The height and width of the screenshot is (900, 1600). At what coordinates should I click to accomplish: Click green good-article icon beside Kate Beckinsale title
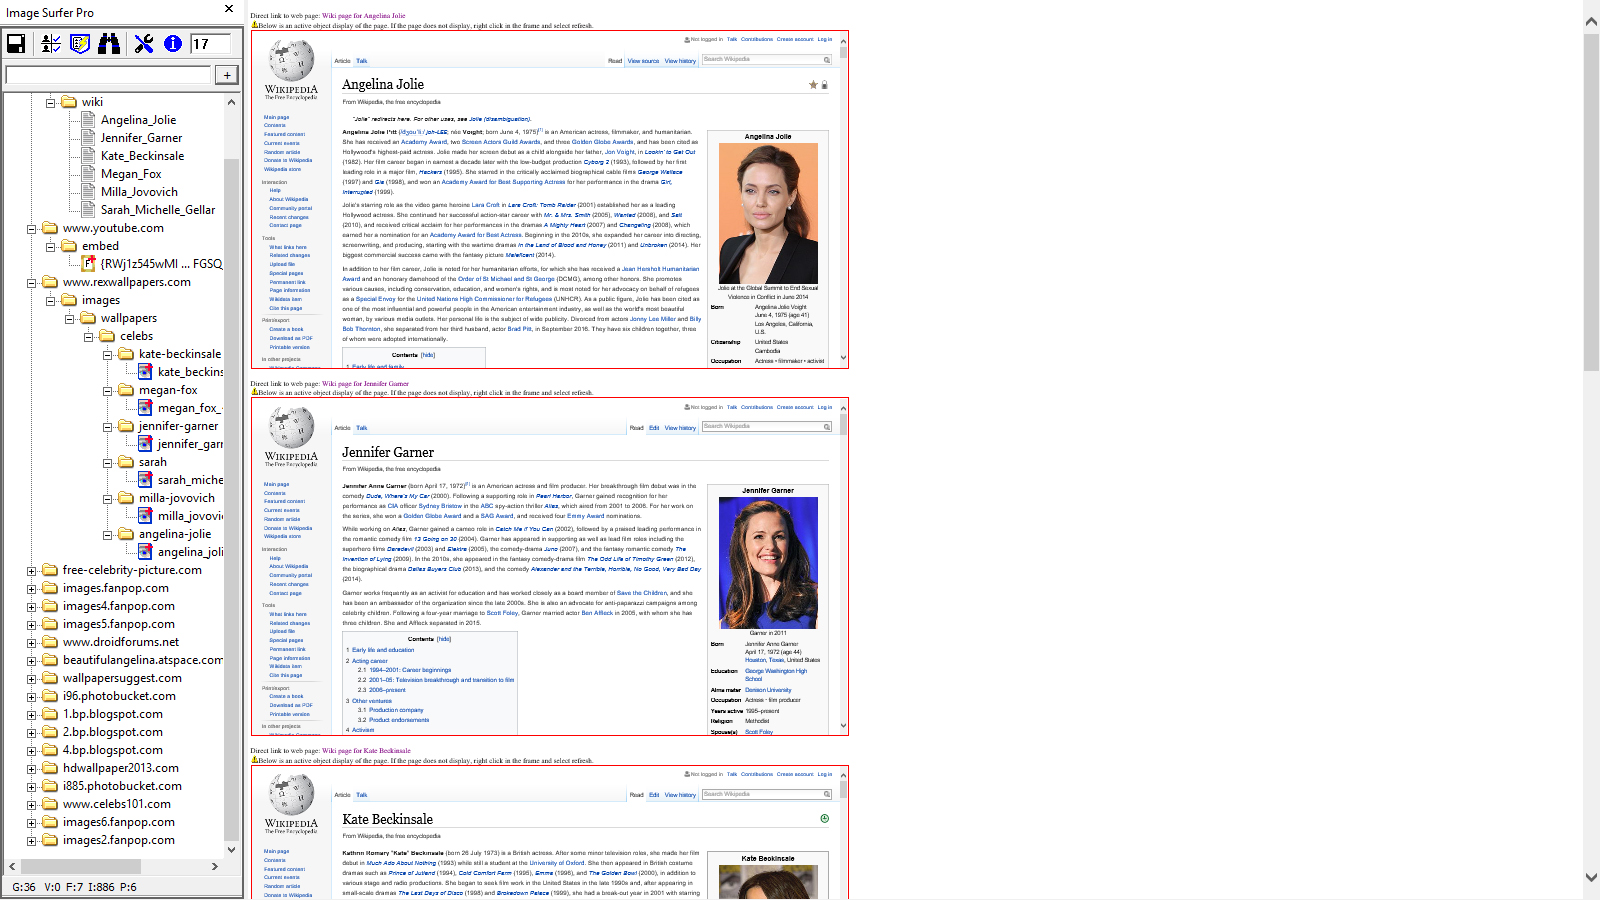(825, 818)
